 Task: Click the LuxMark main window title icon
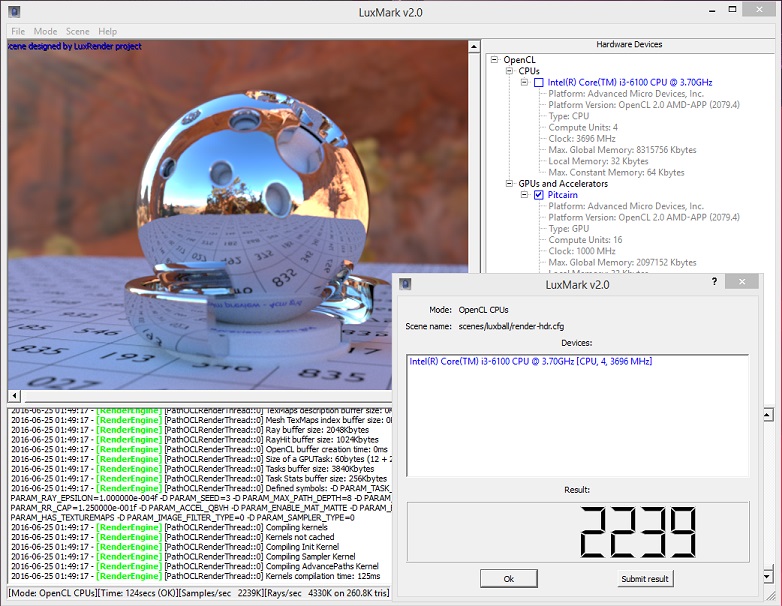[x=14, y=11]
